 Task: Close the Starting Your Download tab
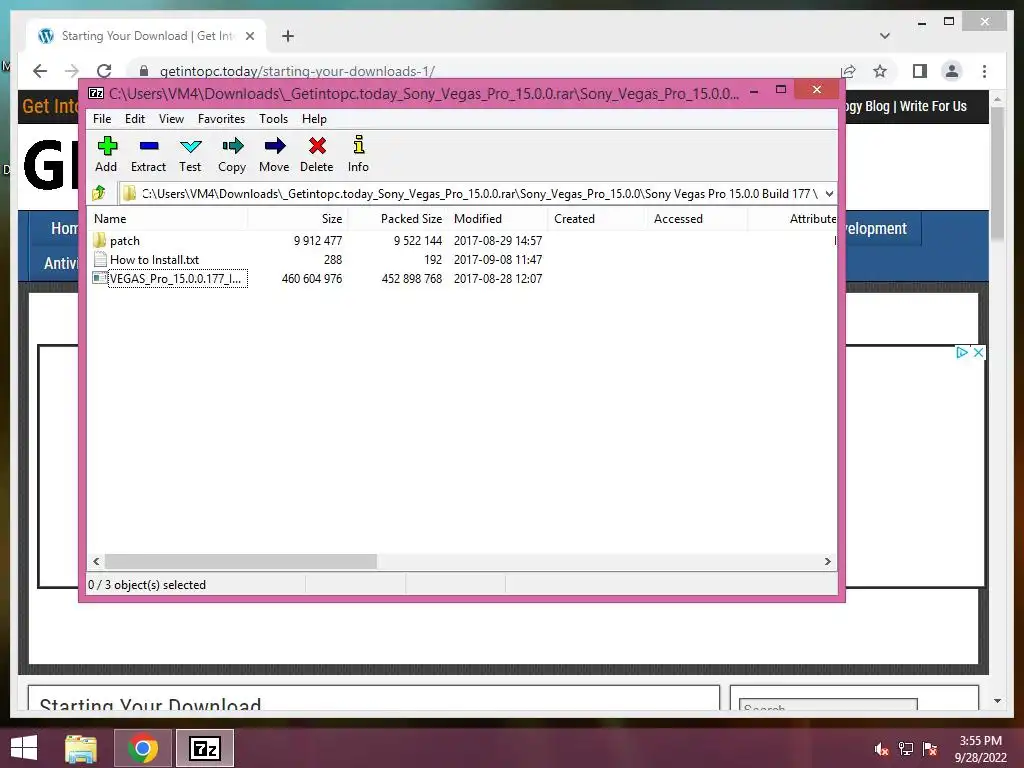(x=249, y=36)
